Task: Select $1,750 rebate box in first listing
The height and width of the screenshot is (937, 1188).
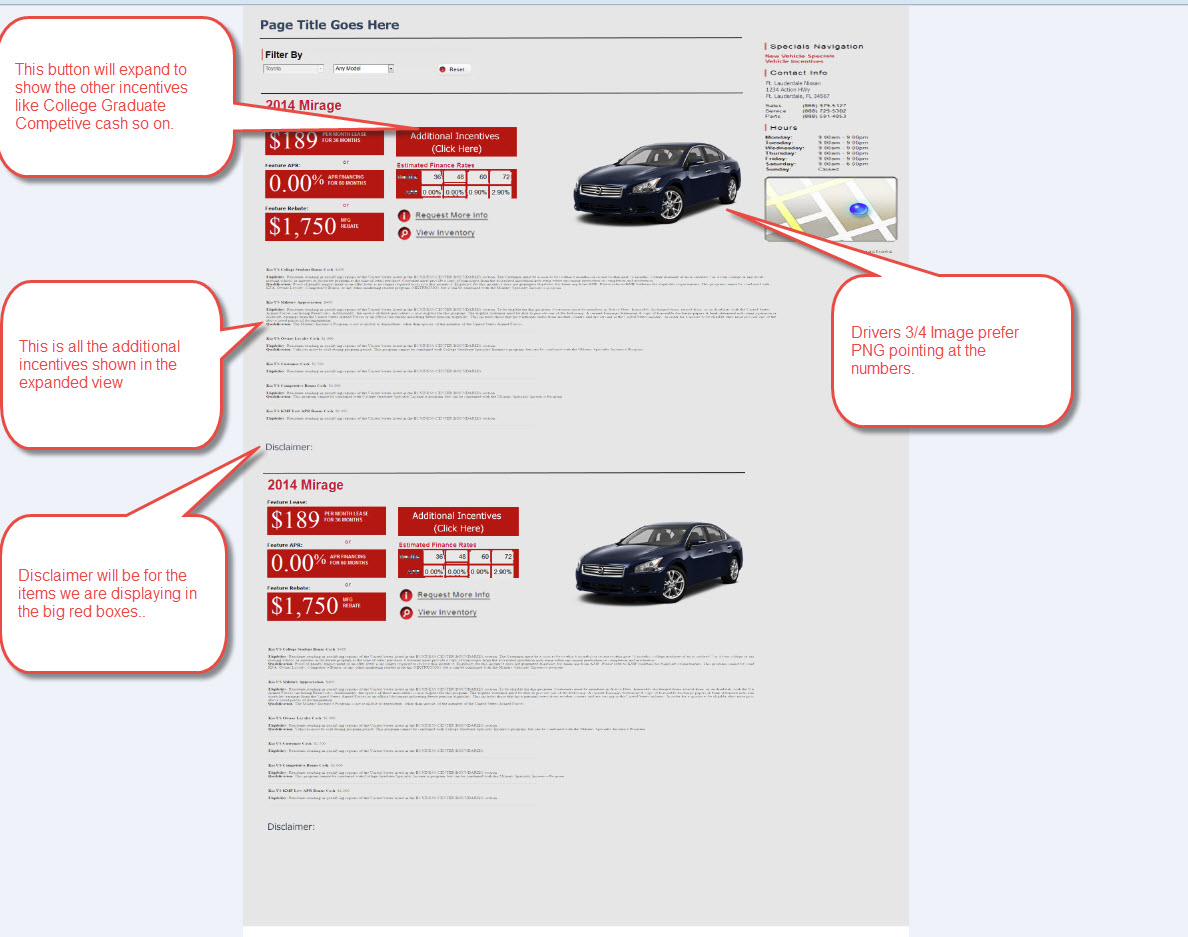Action: coord(324,226)
